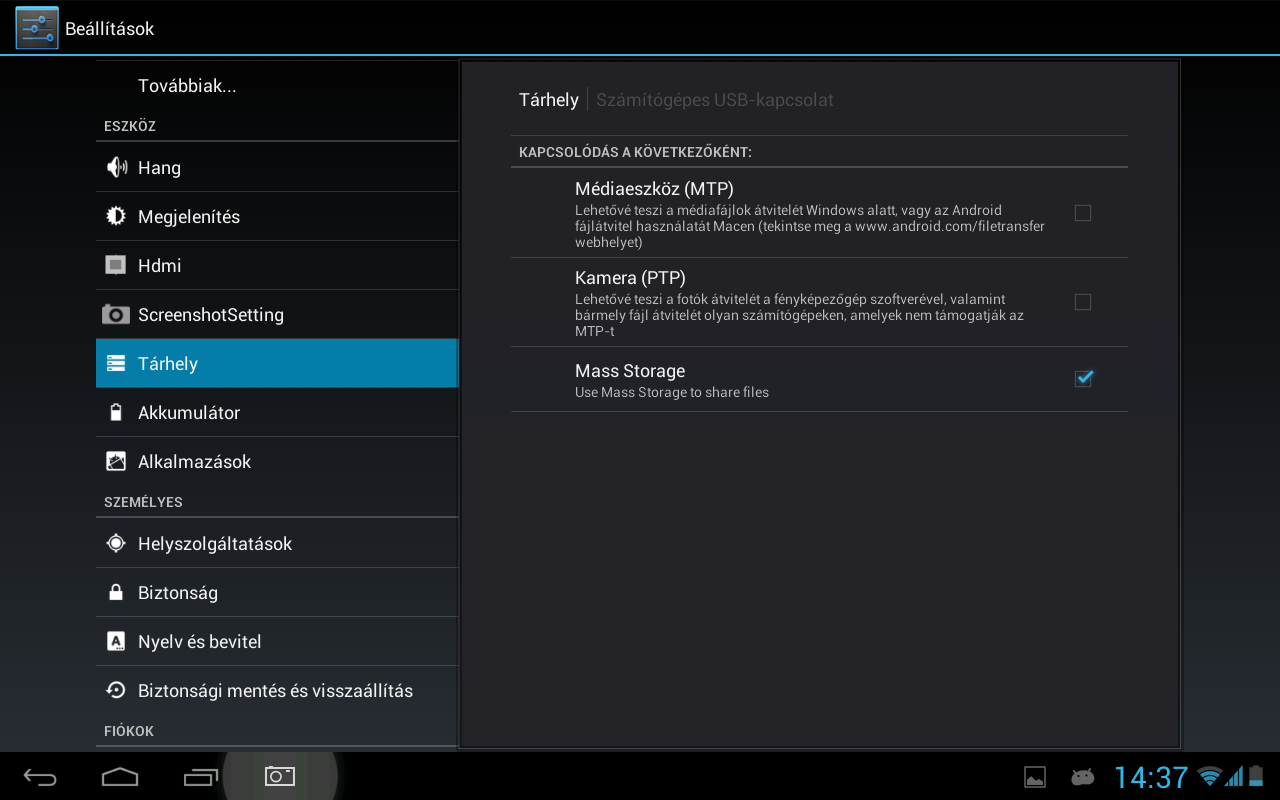1280x800 pixels.
Task: Open the Továbbiak... more settings entry
Action: tap(187, 86)
